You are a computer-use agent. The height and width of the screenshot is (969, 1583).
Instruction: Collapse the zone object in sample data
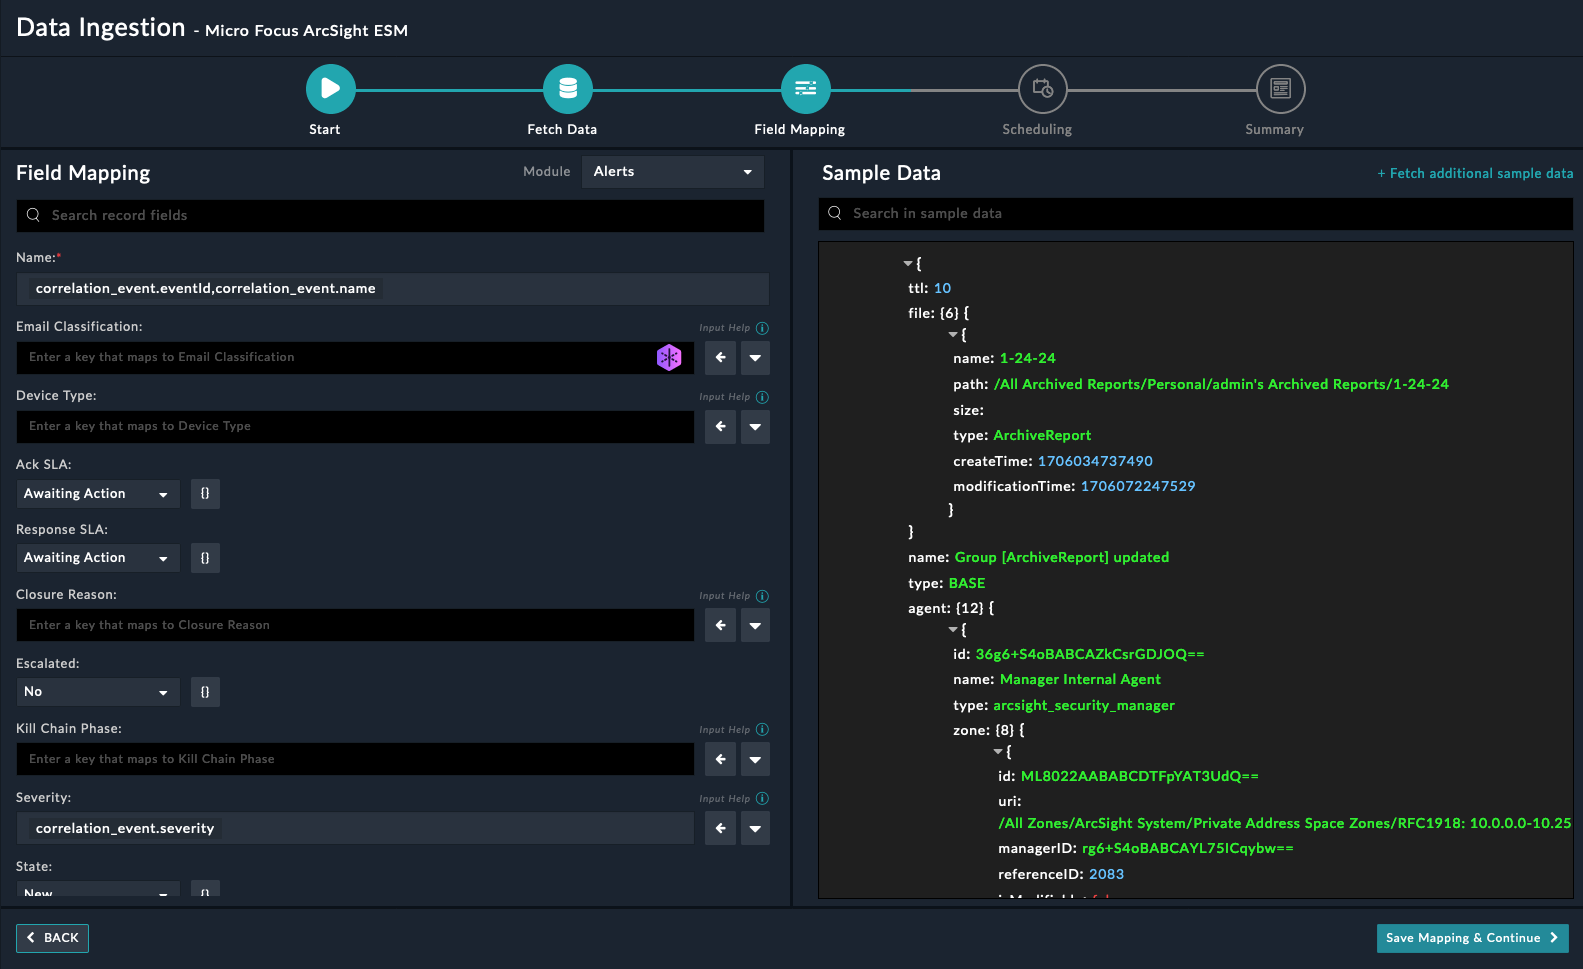[998, 752]
